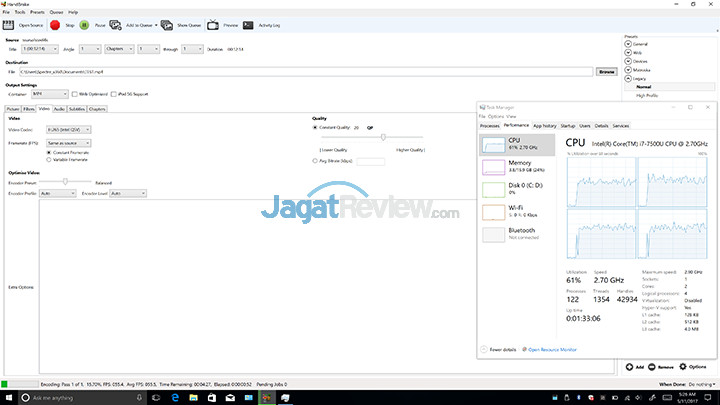Open the Activity Log terminal icon
Viewport: 720px width, 405px height.
[248, 25]
